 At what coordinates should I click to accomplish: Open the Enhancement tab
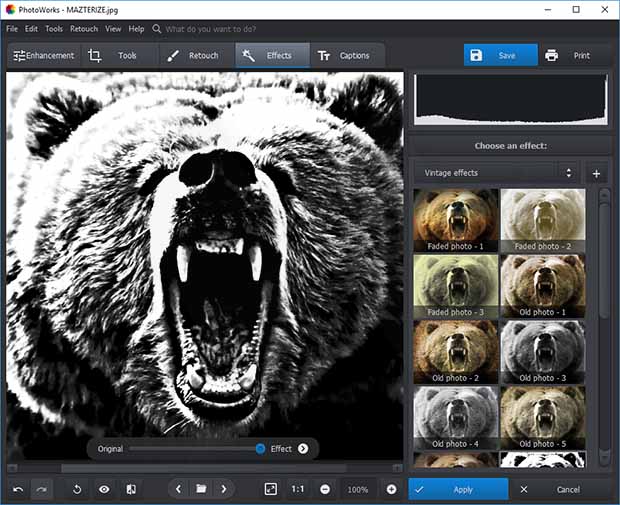coord(43,55)
